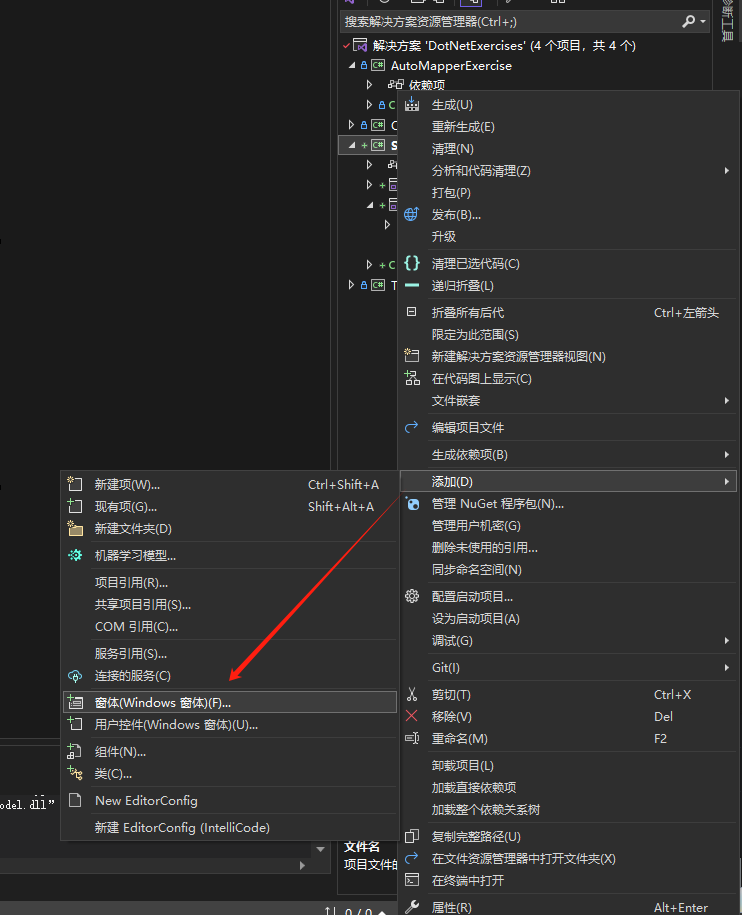The image size is (742, 915).
Task: Click the Class (类) icon
Action: point(75,773)
